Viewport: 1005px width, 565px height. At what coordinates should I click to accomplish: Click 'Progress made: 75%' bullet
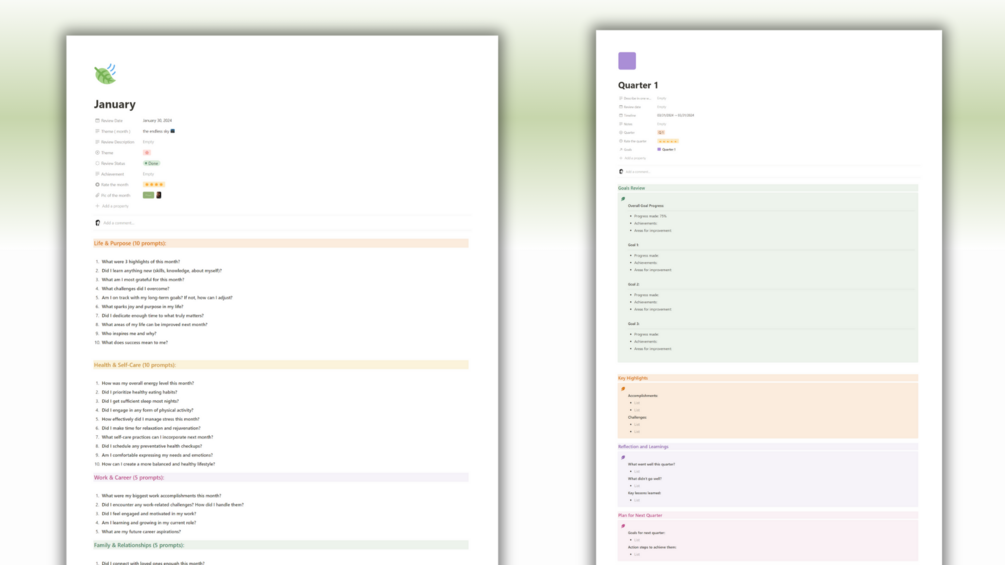[x=650, y=216]
